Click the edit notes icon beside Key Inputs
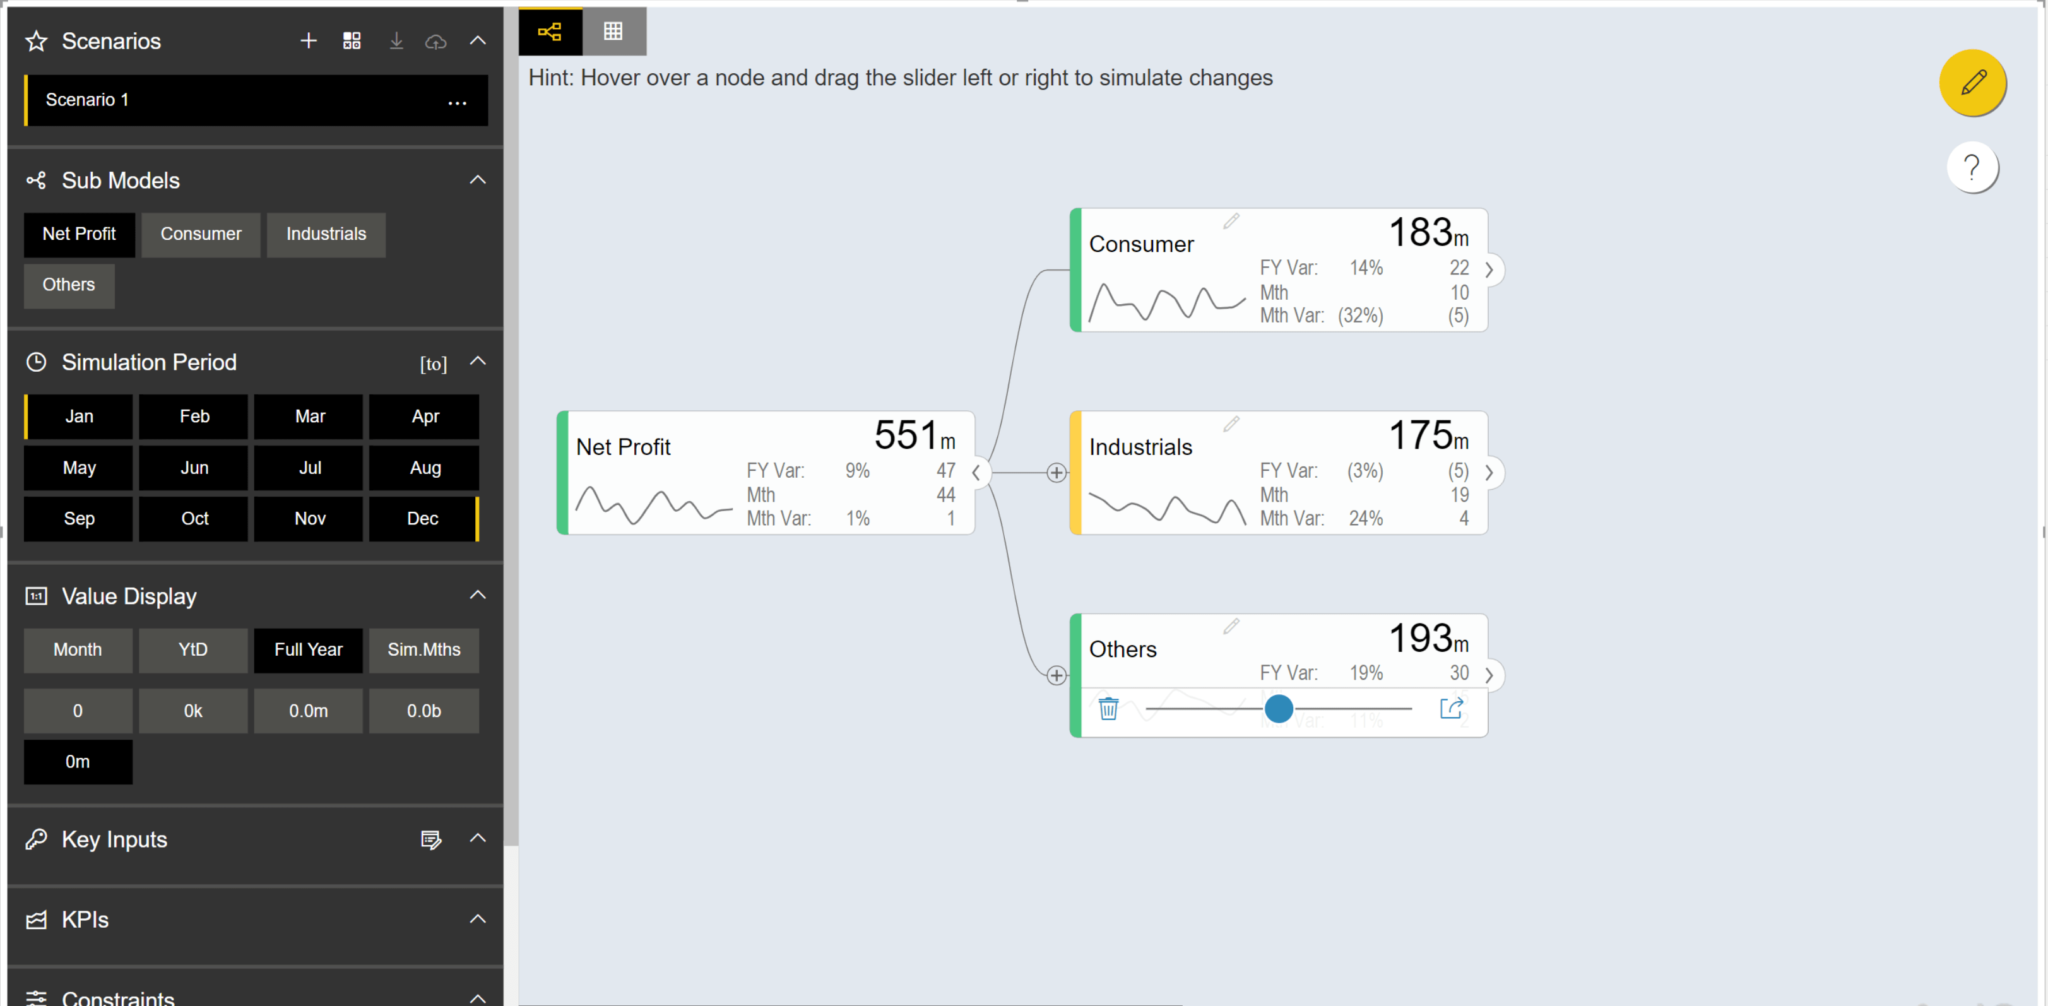 click(431, 840)
